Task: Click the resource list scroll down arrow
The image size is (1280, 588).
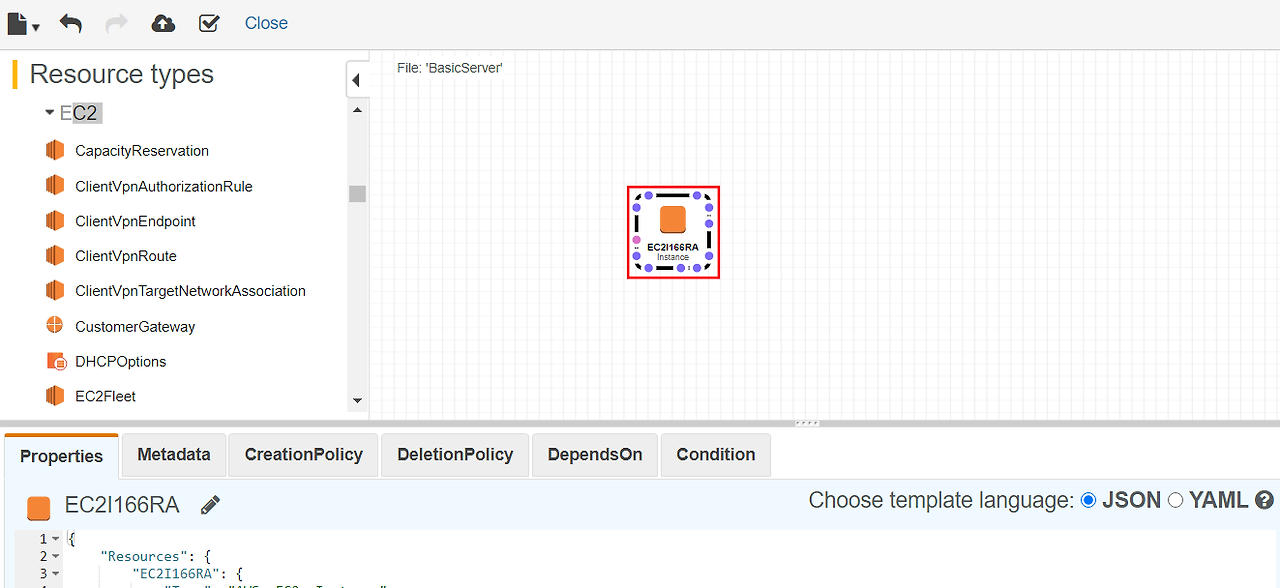Action: tap(357, 401)
